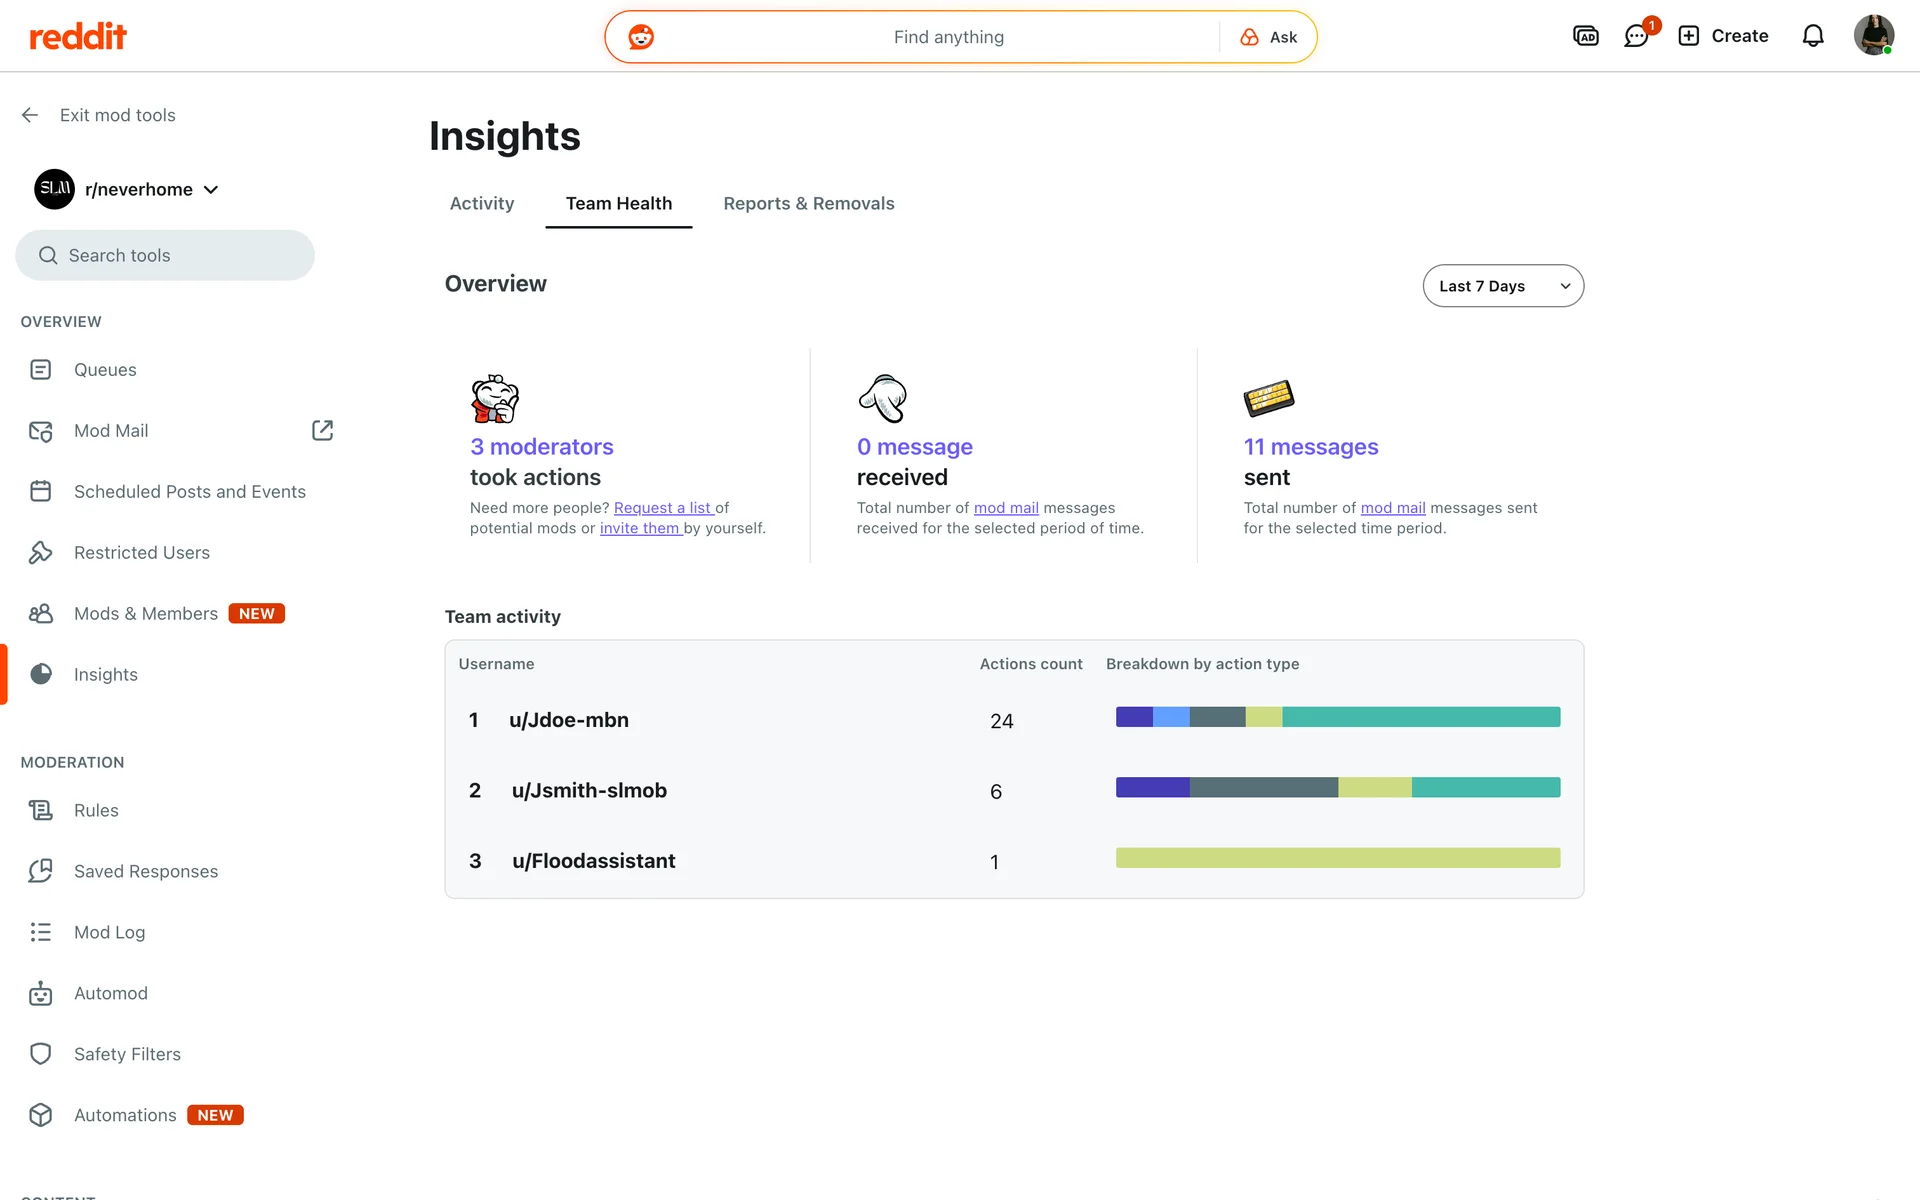Click the teal segment of Jdoe-mbn's bar
1920x1200 pixels.
[x=1420, y=717]
